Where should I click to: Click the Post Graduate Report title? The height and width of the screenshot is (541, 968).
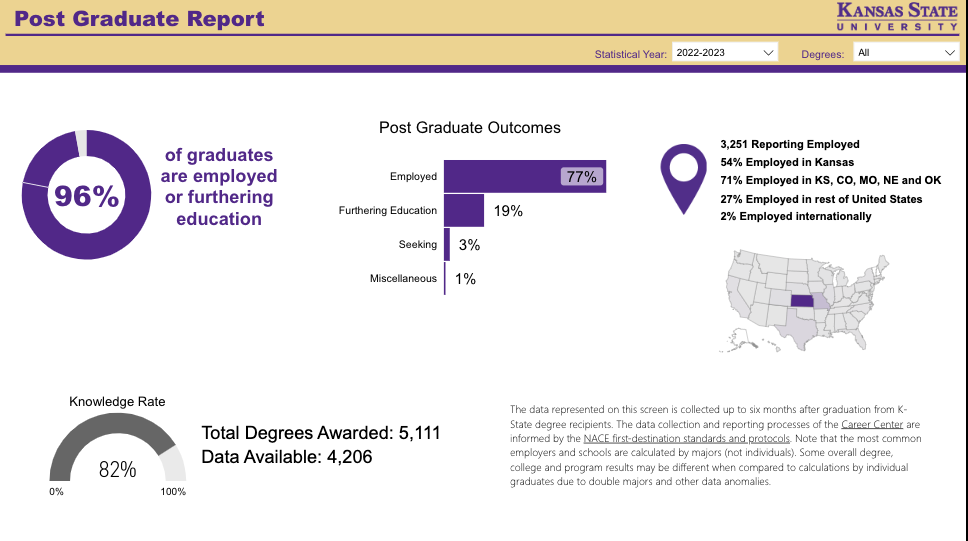[140, 19]
